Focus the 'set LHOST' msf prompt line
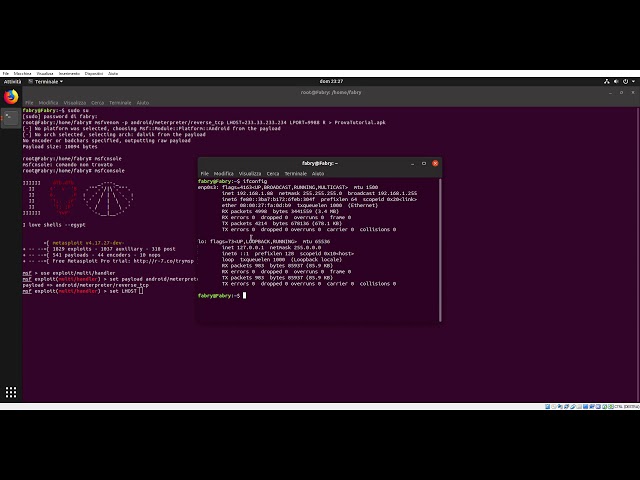Viewport: 640px width, 480px height. click(83, 291)
